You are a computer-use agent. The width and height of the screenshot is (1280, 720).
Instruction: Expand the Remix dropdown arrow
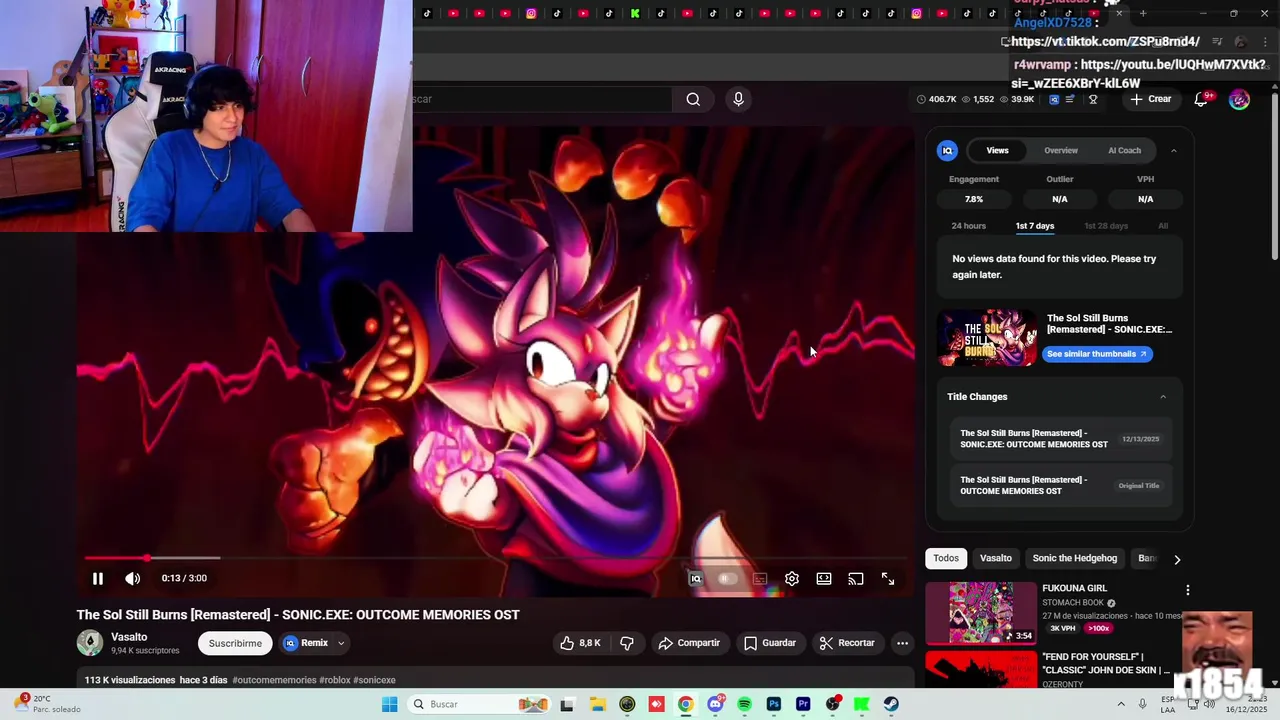[341, 643]
